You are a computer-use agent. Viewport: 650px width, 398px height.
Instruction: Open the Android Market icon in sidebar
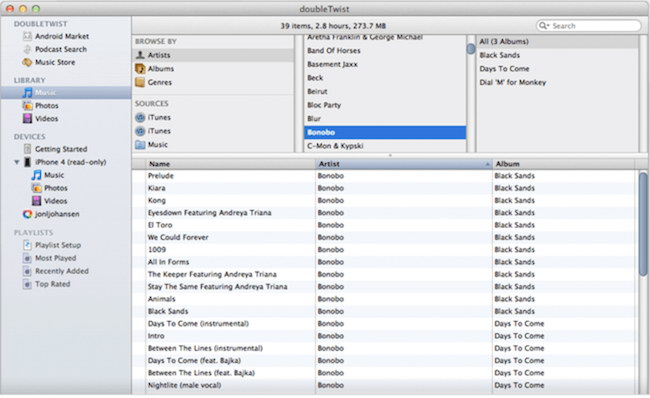tap(27, 36)
